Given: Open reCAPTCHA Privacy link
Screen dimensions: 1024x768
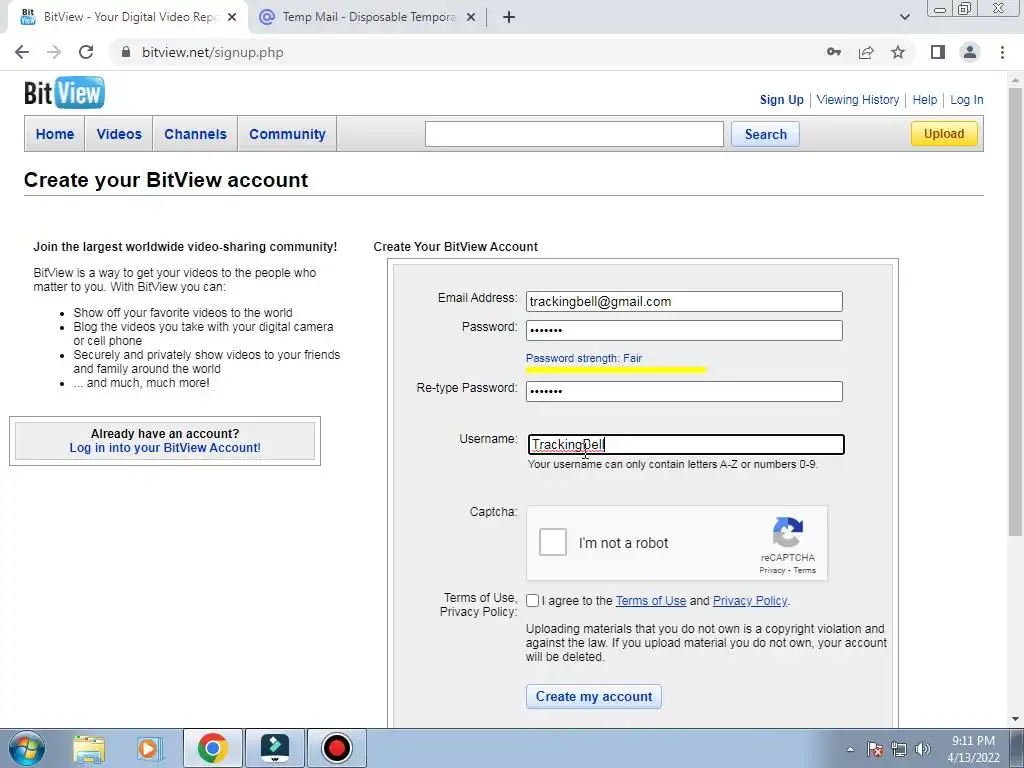Looking at the screenshot, I should (x=772, y=570).
